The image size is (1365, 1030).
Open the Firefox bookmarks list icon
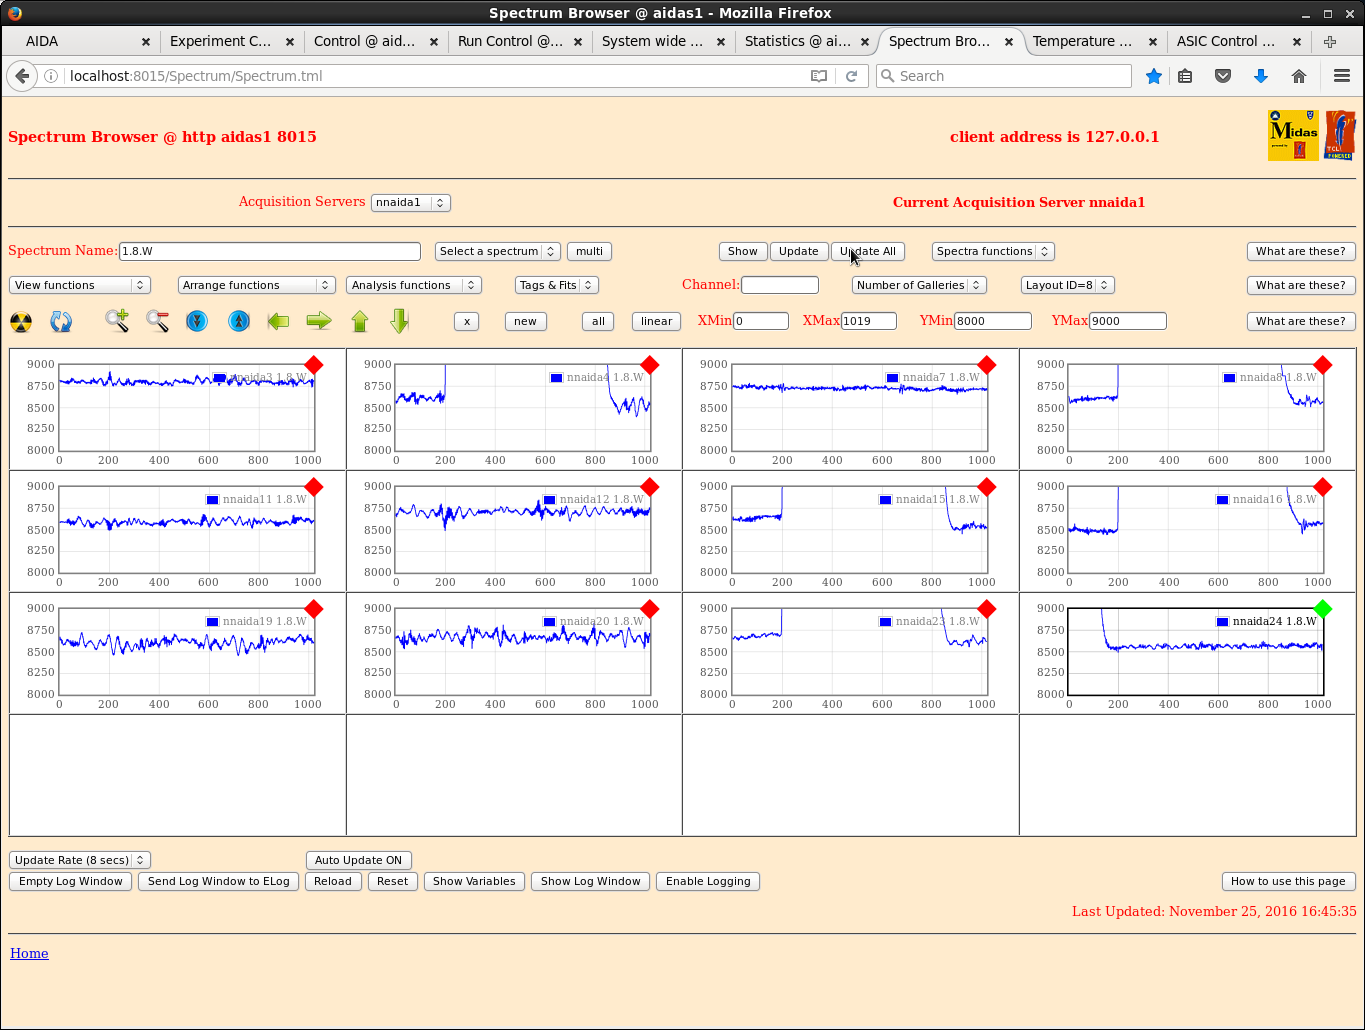click(1185, 76)
